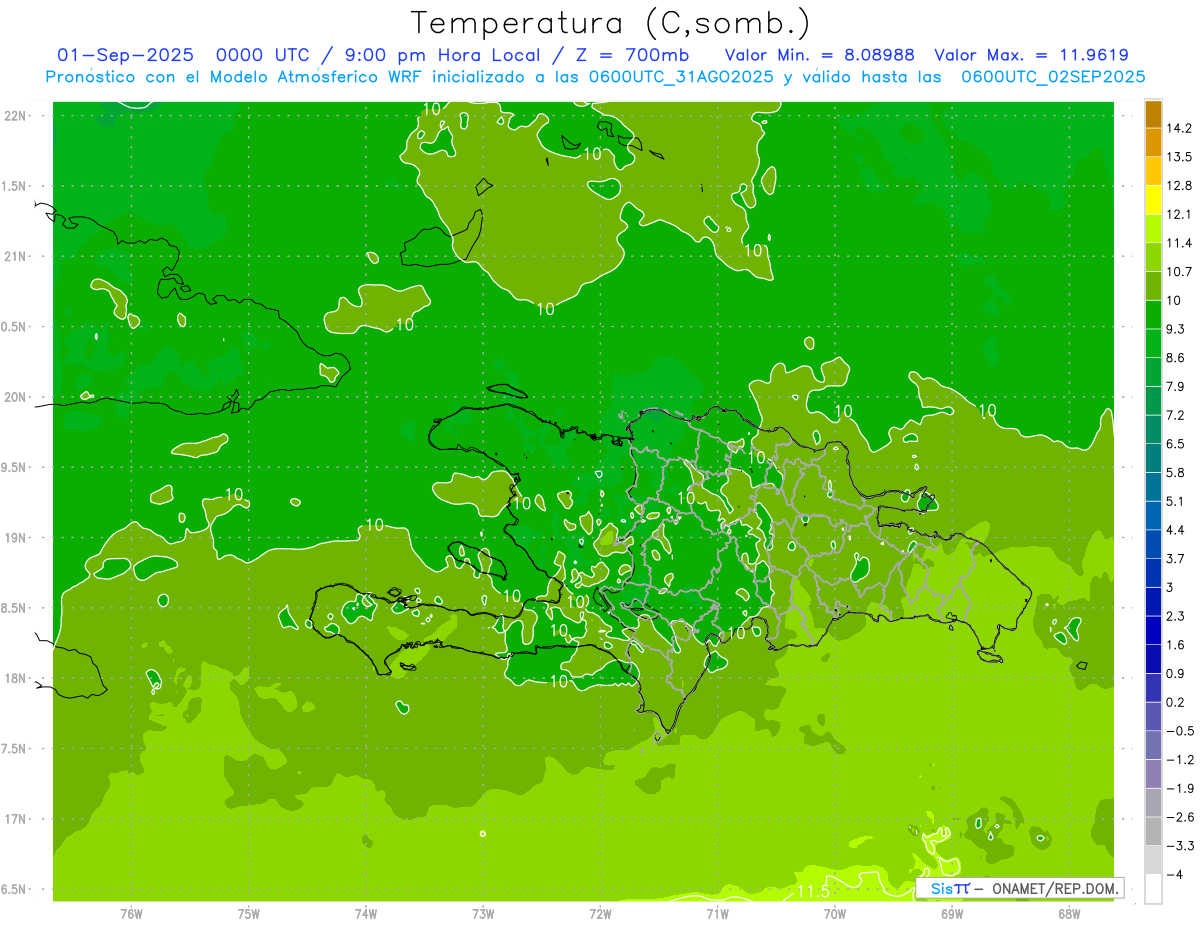Click the '2.3' colorbar value
This screenshot has height=927, width=1200.
pos(1175,616)
